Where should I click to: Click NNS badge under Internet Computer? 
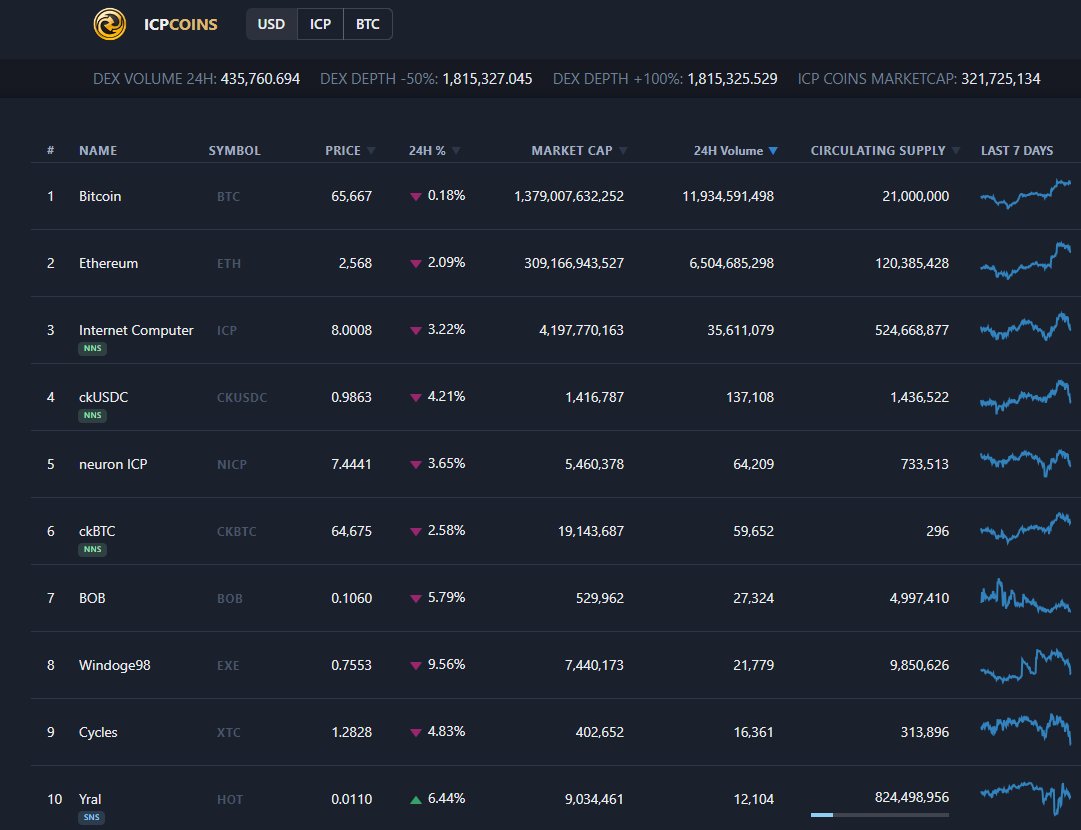pos(92,348)
